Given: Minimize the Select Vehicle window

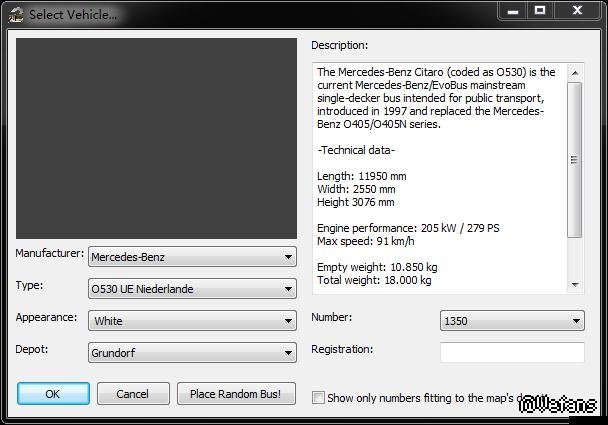Looking at the screenshot, I should [x=513, y=10].
